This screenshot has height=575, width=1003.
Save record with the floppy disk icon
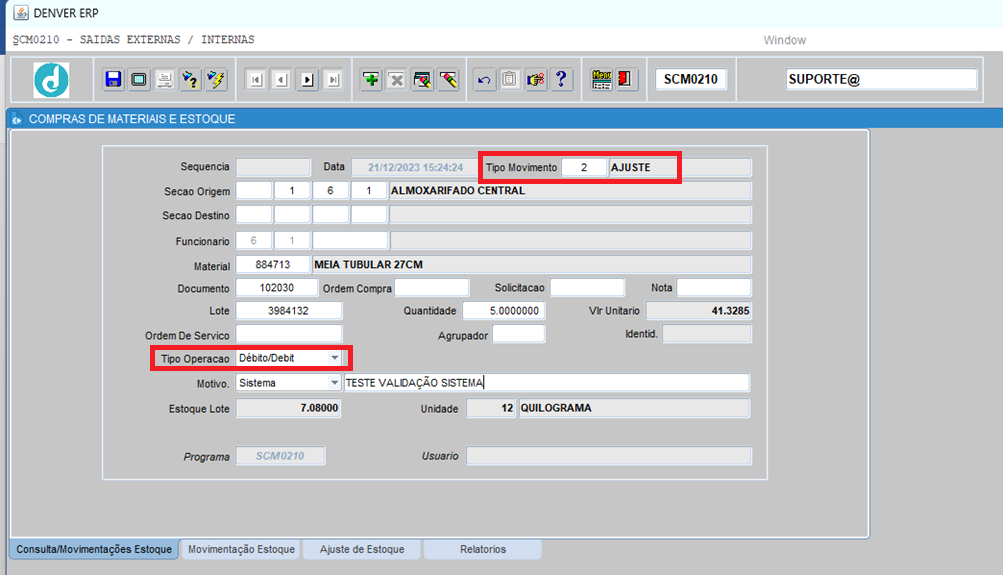[113, 79]
